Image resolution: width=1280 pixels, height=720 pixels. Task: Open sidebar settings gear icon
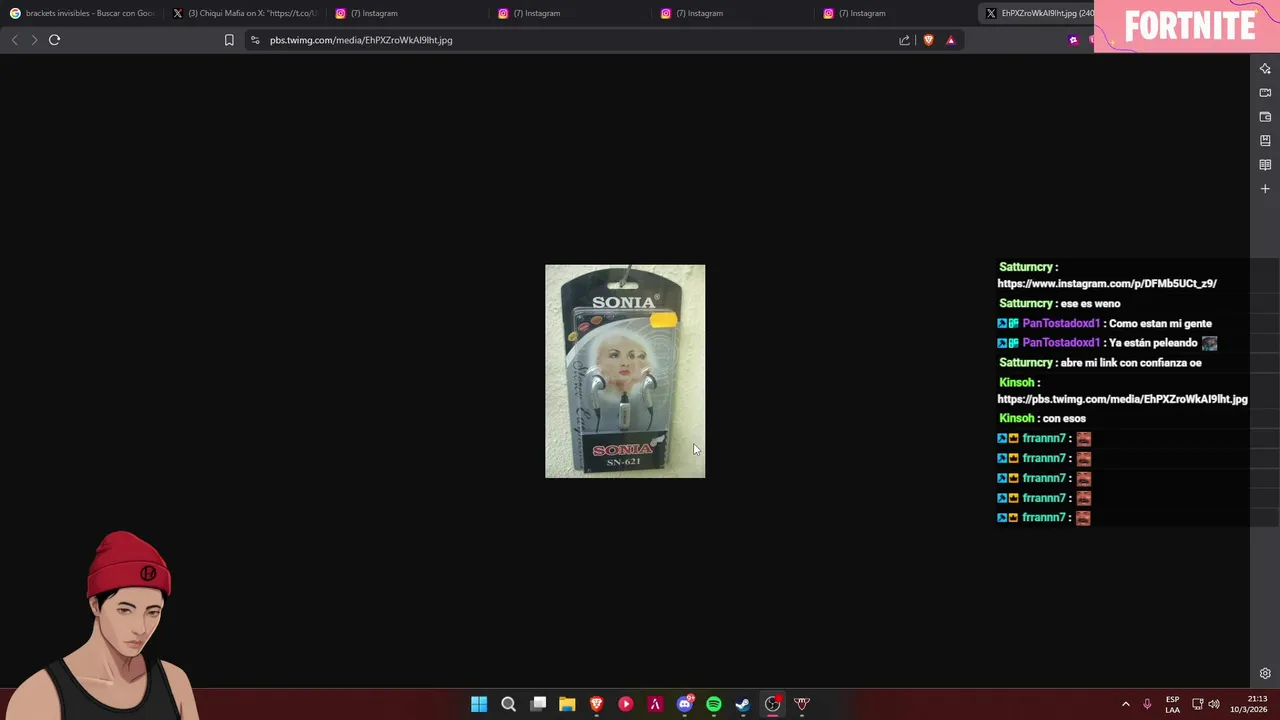click(1265, 674)
